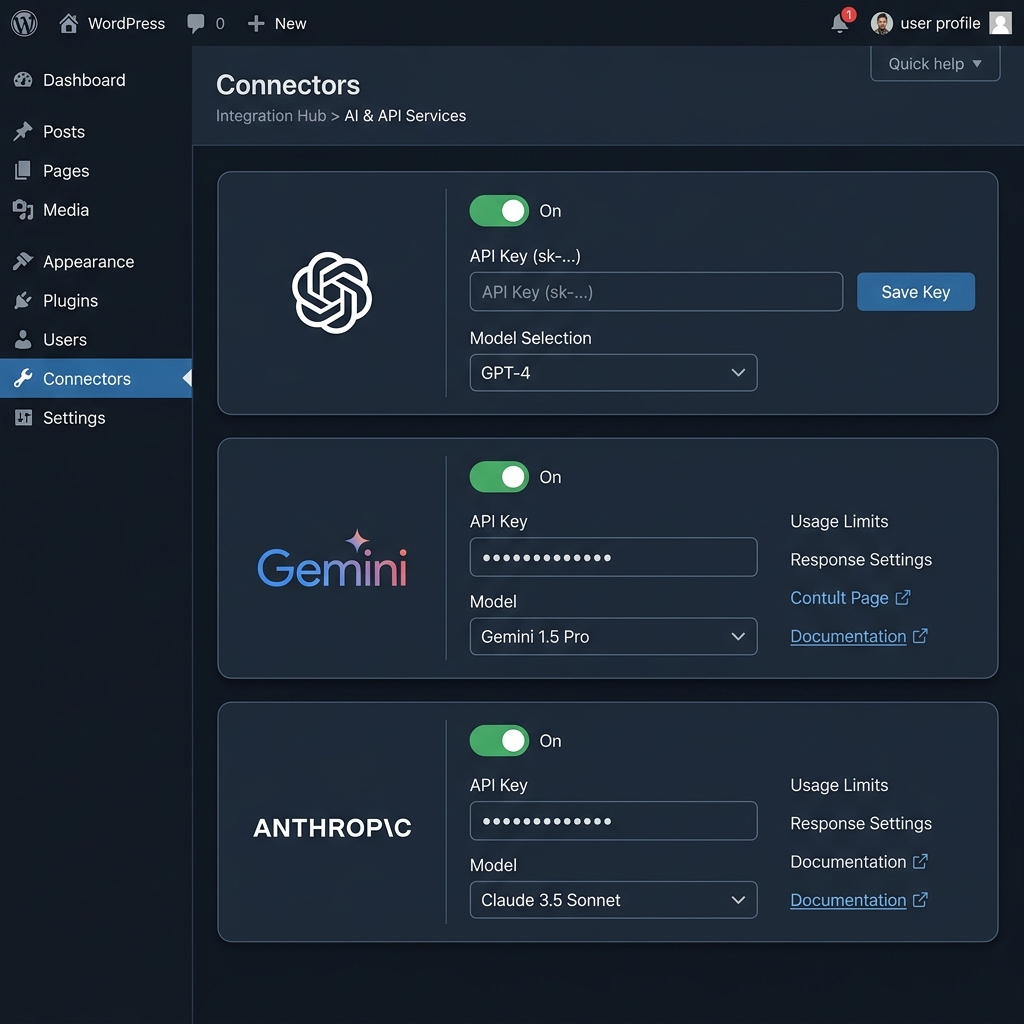Toggle off the OpenAI connector switch
The image size is (1024, 1024).
click(x=499, y=210)
